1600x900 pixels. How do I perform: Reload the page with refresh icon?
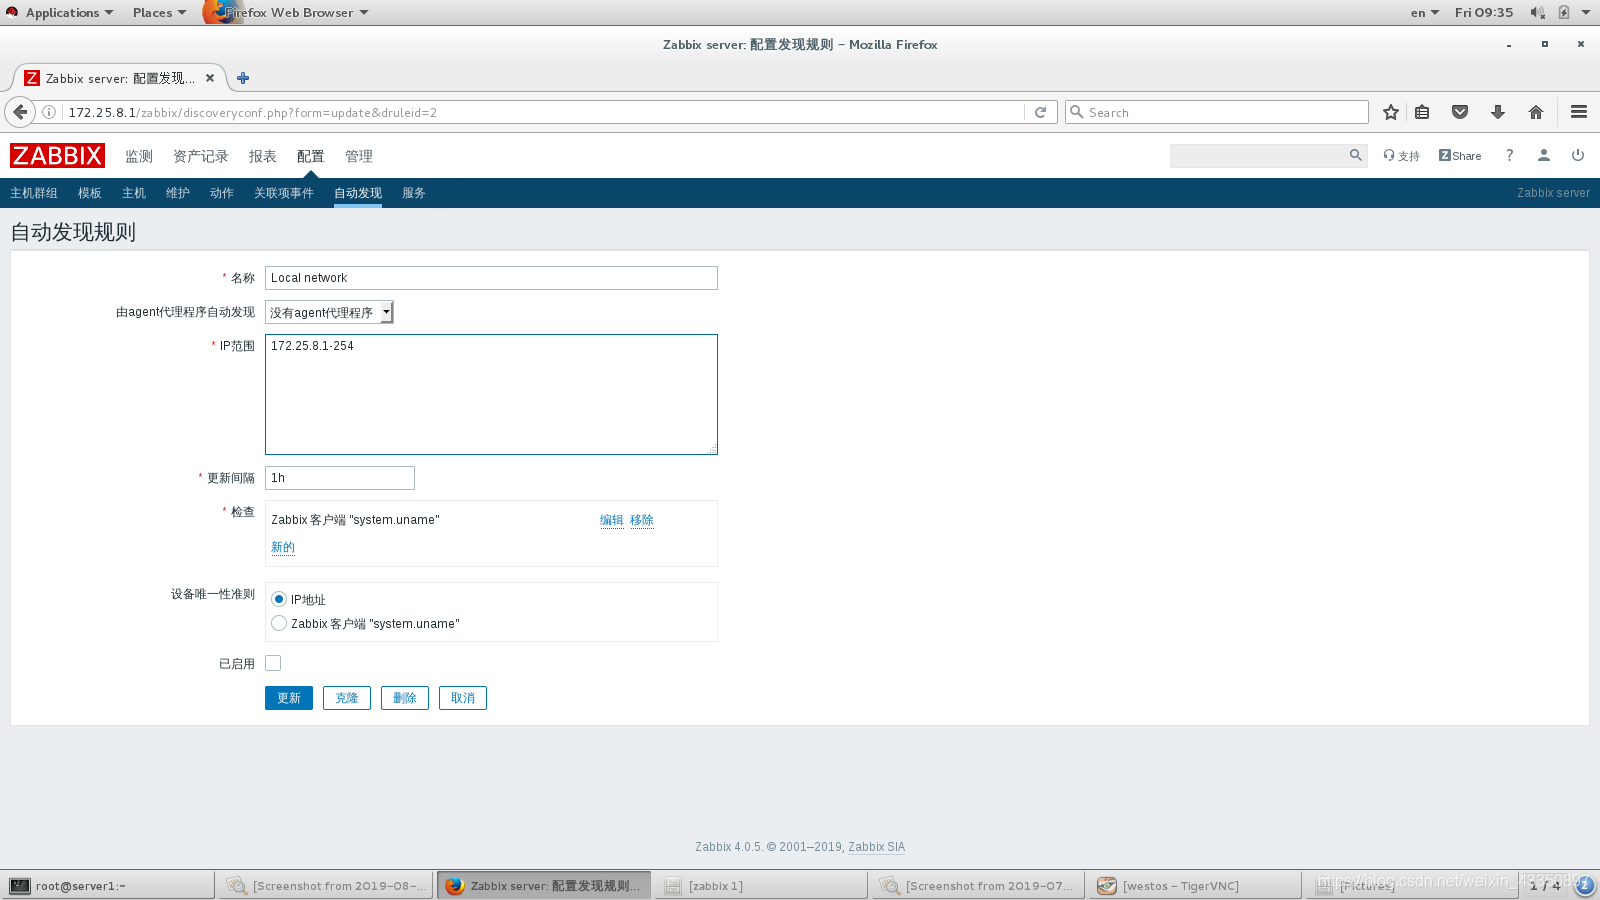[1040, 112]
